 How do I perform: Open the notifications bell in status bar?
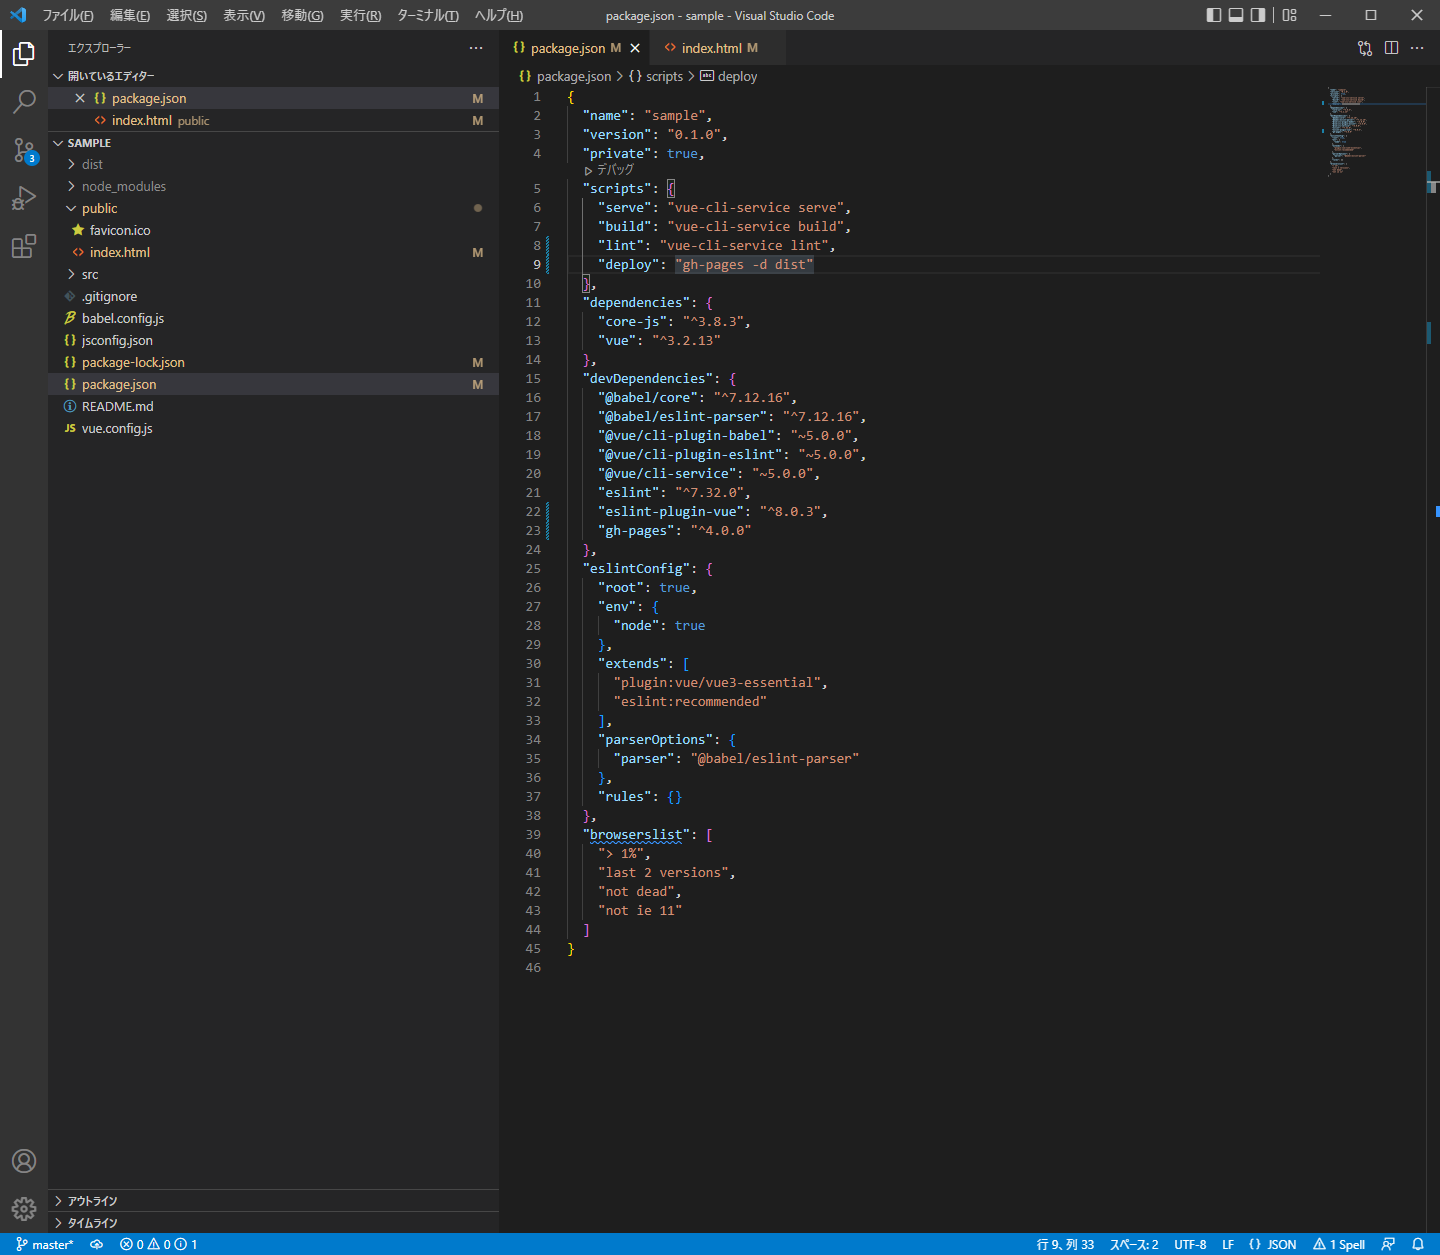1418,1244
